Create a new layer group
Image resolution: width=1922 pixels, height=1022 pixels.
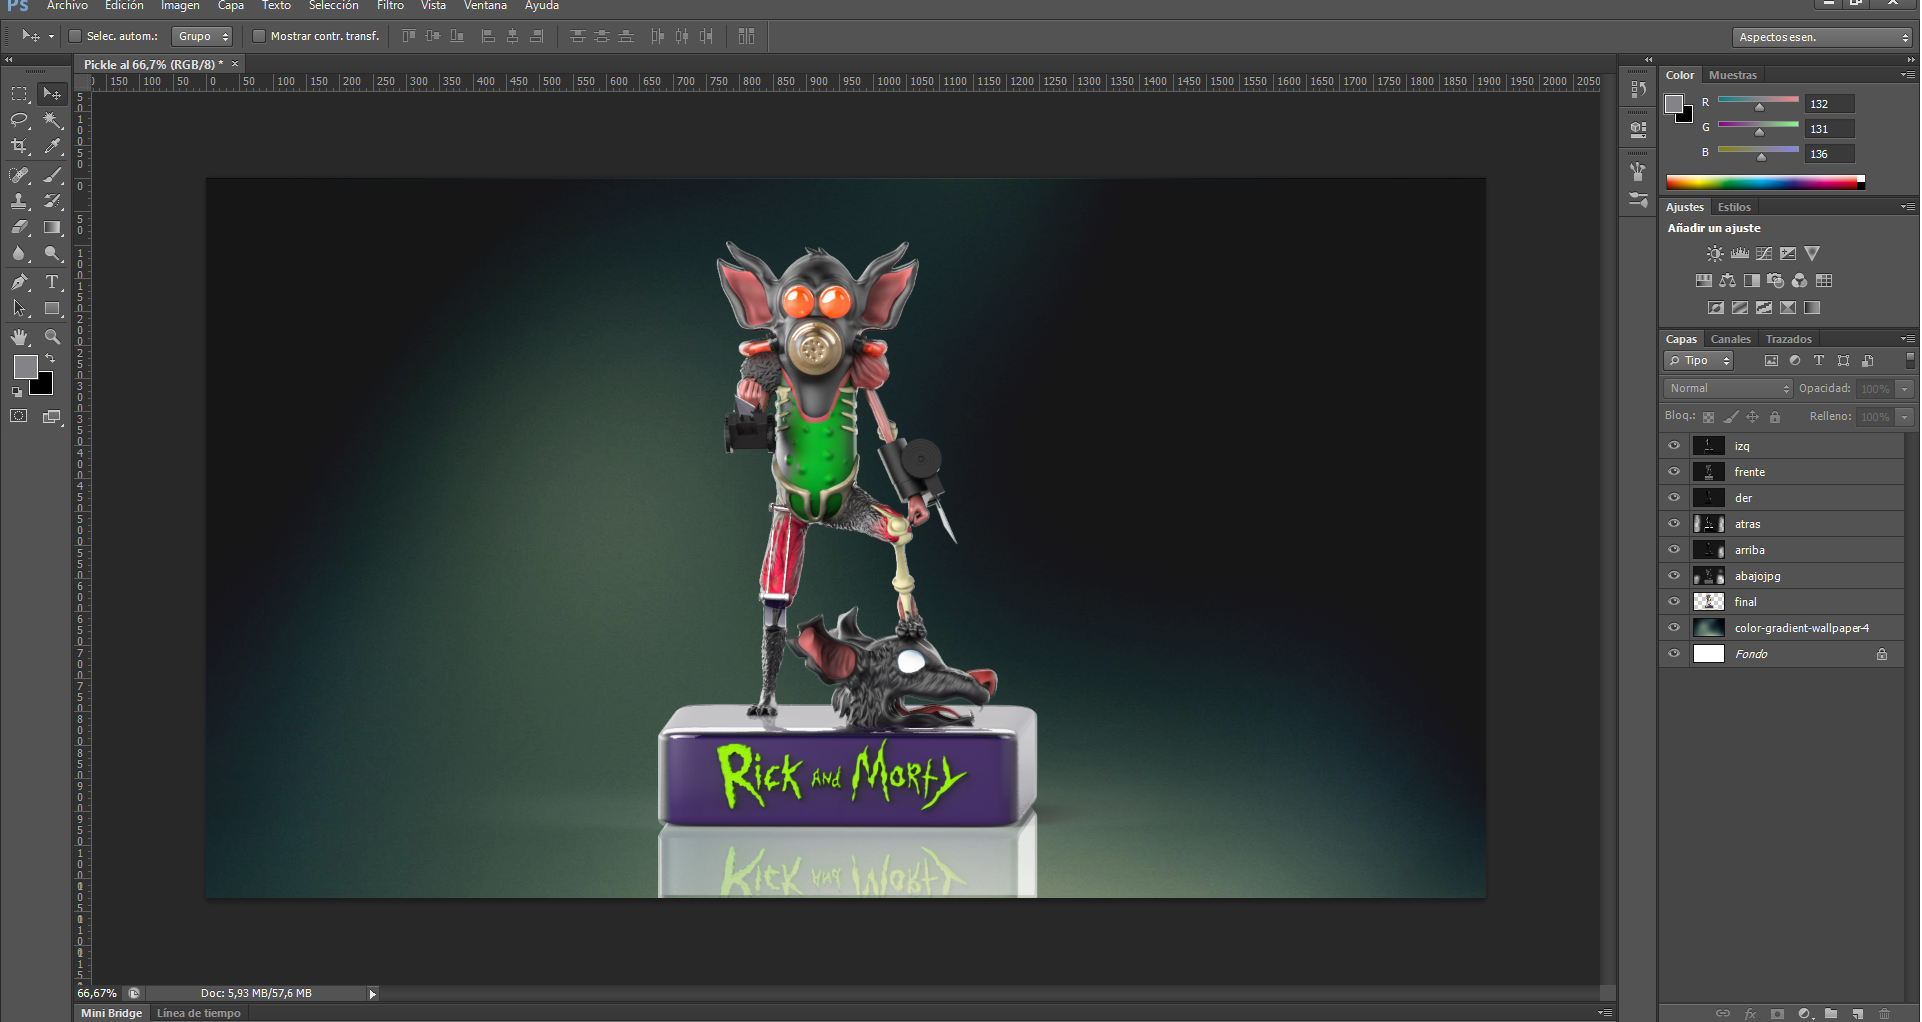click(x=1830, y=1013)
